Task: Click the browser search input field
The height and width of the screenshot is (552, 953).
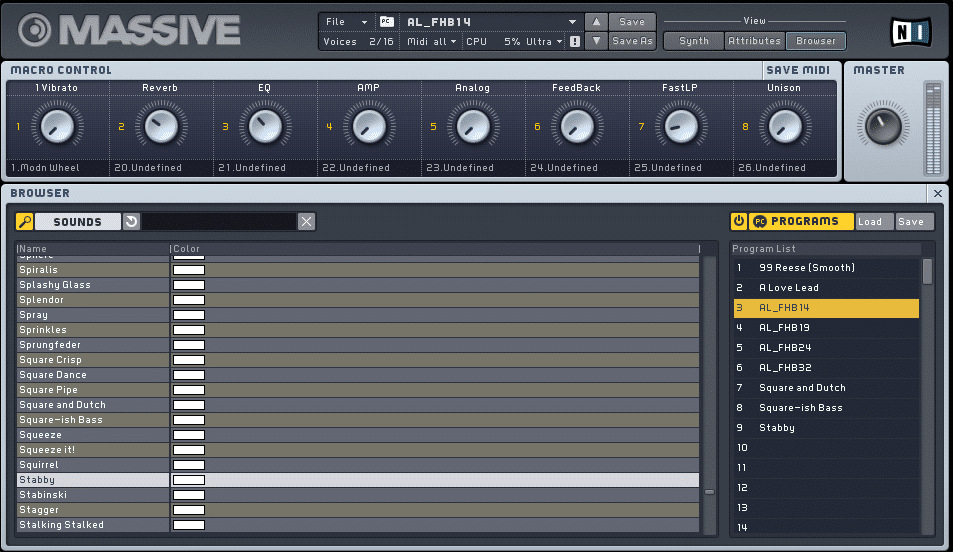Action: (219, 221)
